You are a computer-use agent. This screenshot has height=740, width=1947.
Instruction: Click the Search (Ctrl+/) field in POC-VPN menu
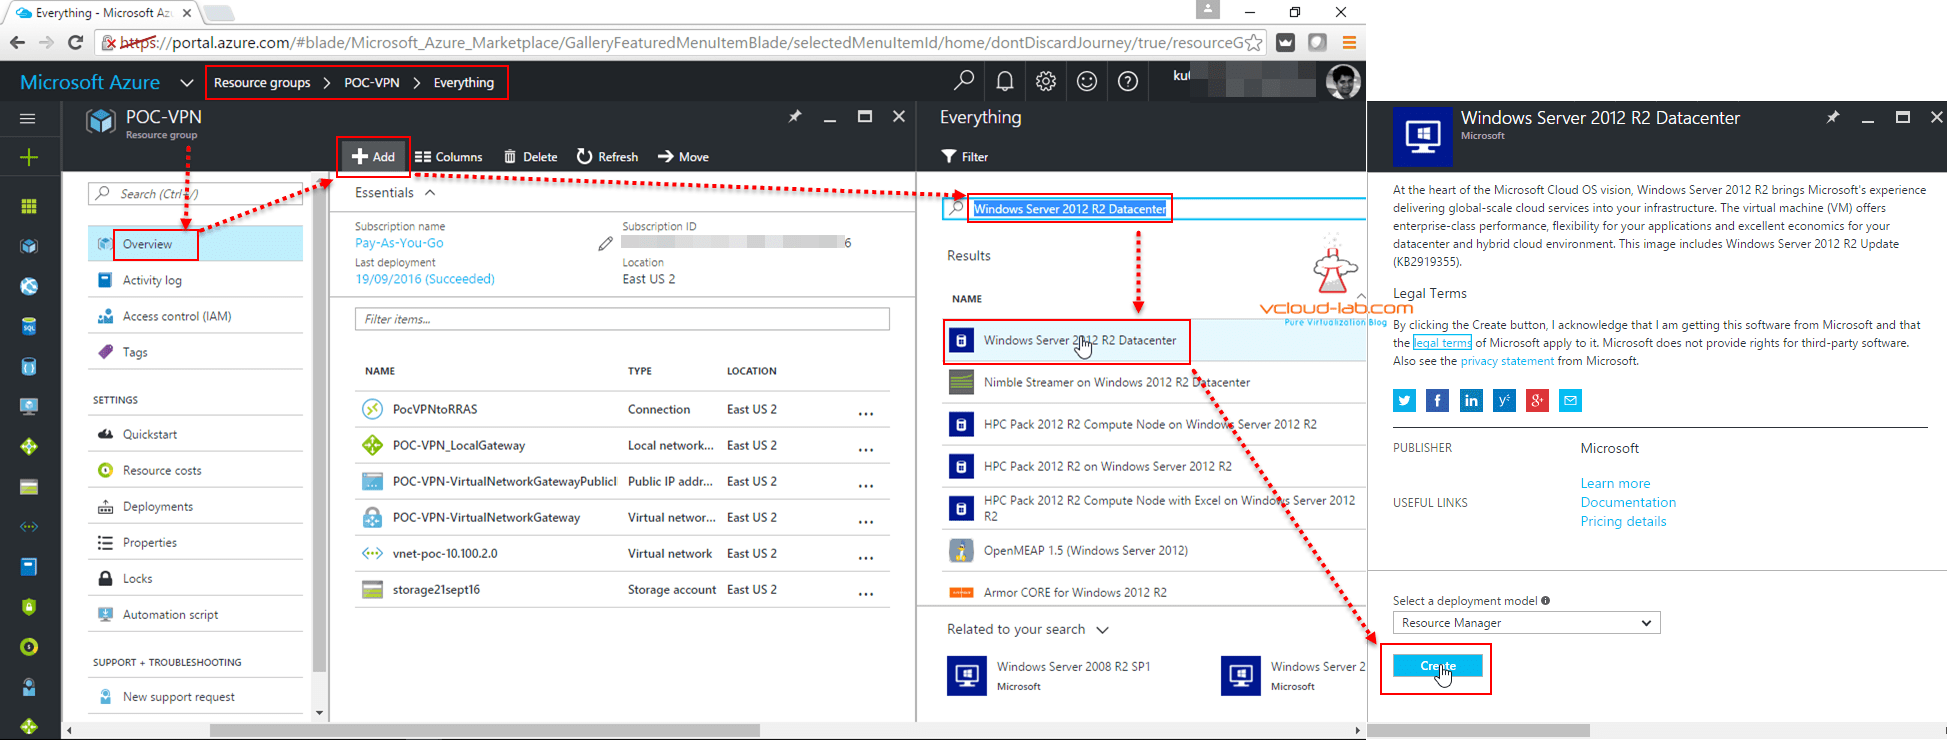point(195,193)
